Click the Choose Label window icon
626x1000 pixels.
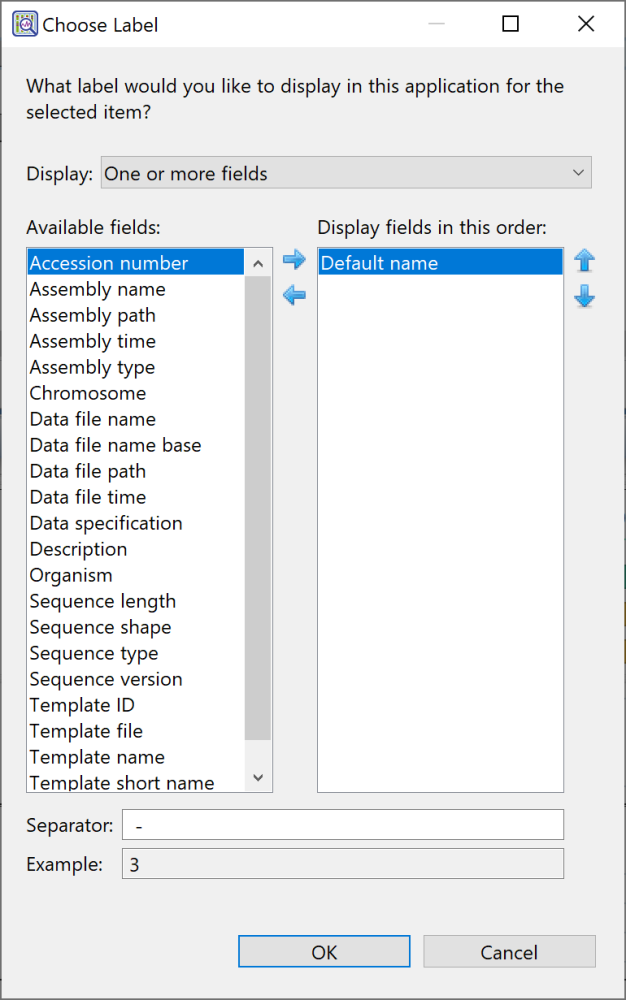tap(24, 24)
